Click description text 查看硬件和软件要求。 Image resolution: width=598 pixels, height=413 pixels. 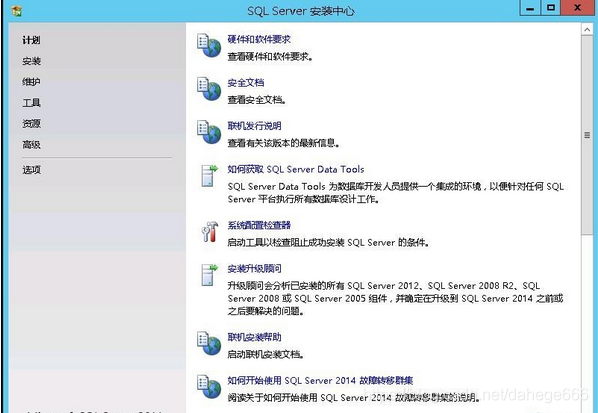[x=270, y=57]
